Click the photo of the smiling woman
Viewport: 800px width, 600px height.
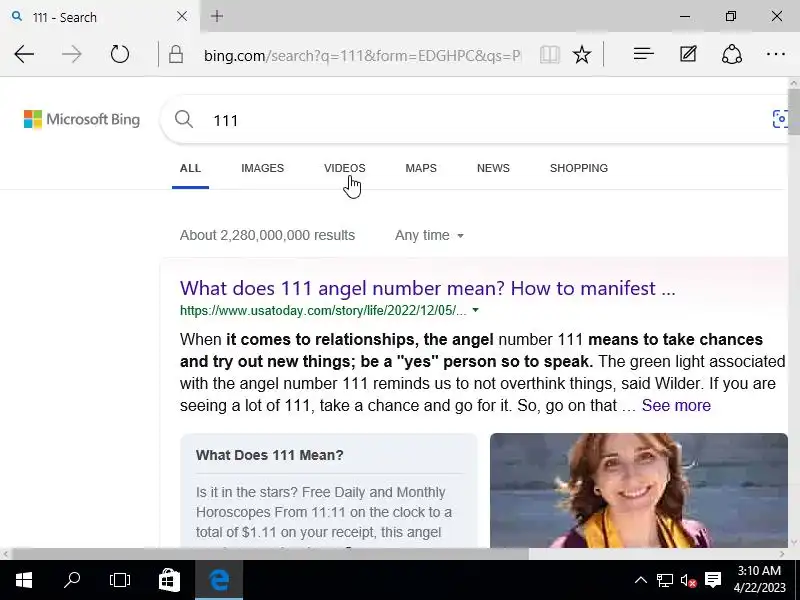coord(638,491)
